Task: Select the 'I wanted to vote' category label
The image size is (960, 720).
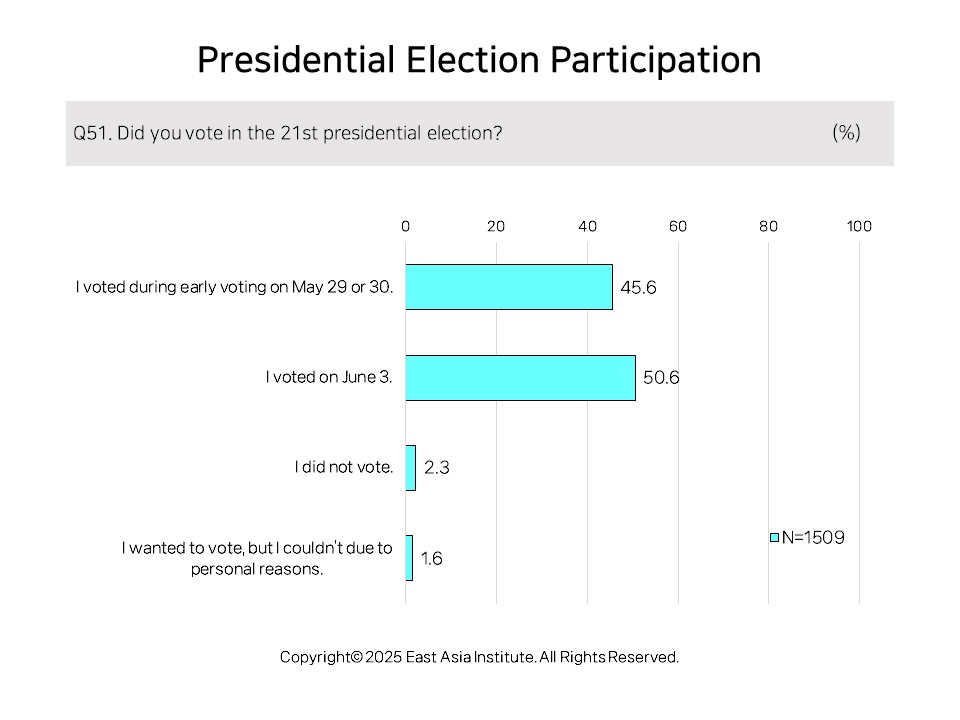Action: [x=257, y=558]
